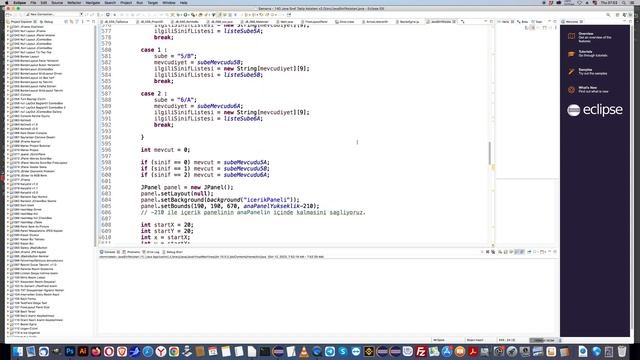Open the Navigate menu
The width and height of the screenshot is (640, 360).
click(x=93, y=2)
